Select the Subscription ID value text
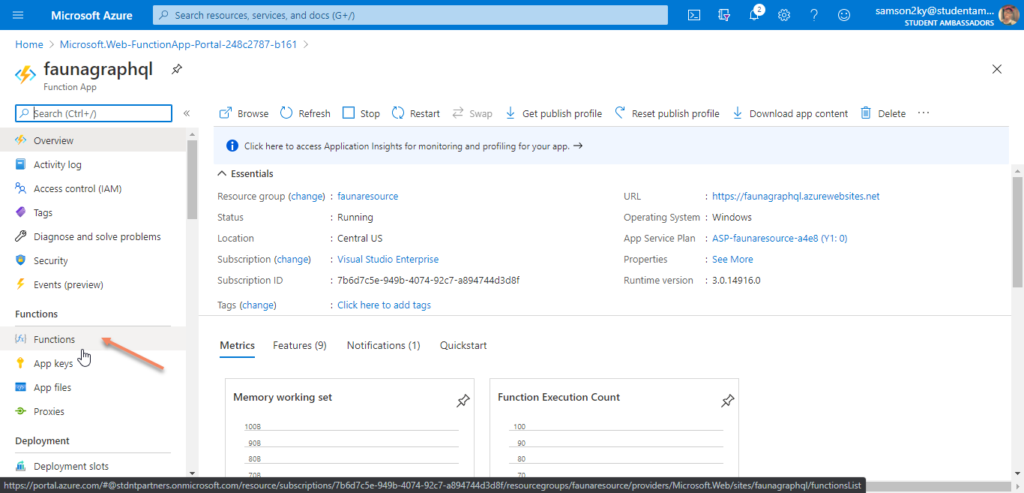The width and height of the screenshot is (1024, 493). click(428, 280)
